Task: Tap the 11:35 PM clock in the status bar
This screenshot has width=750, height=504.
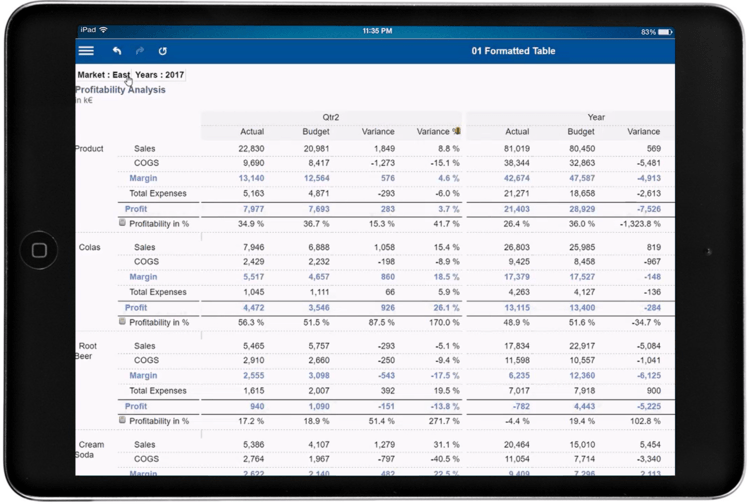Action: click(377, 31)
